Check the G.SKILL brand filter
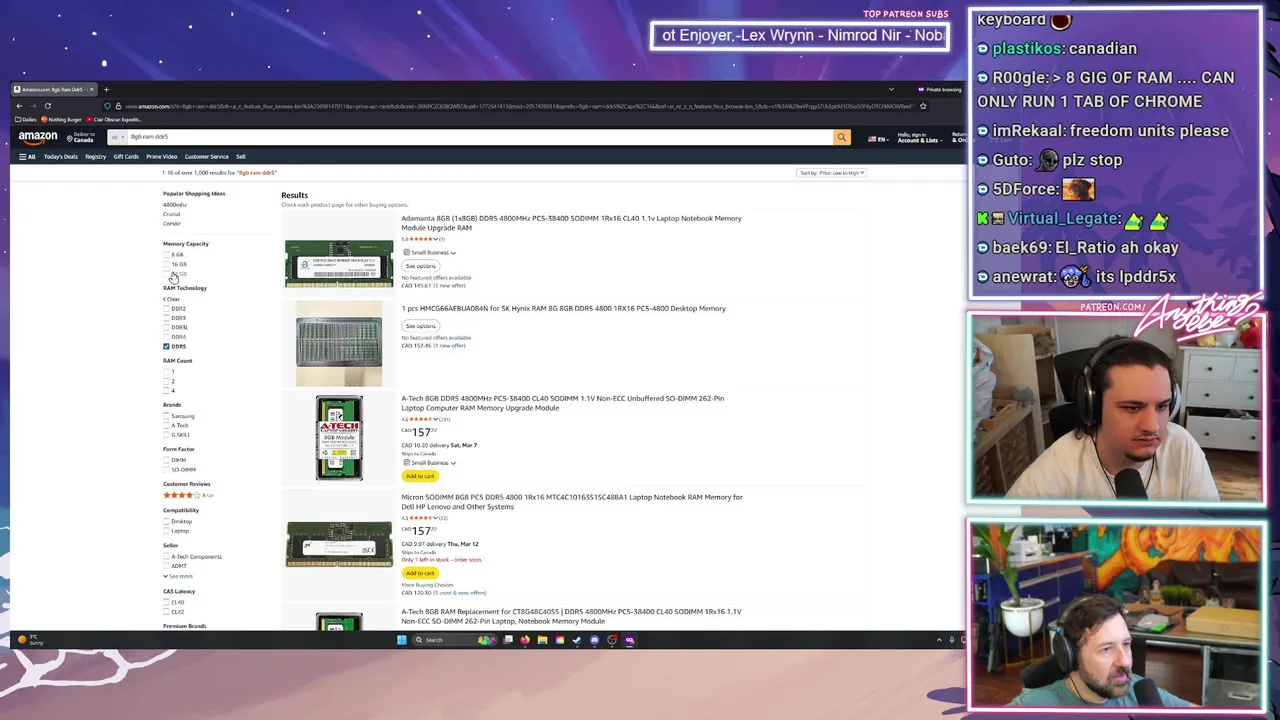The height and width of the screenshot is (720, 1280). (x=166, y=435)
